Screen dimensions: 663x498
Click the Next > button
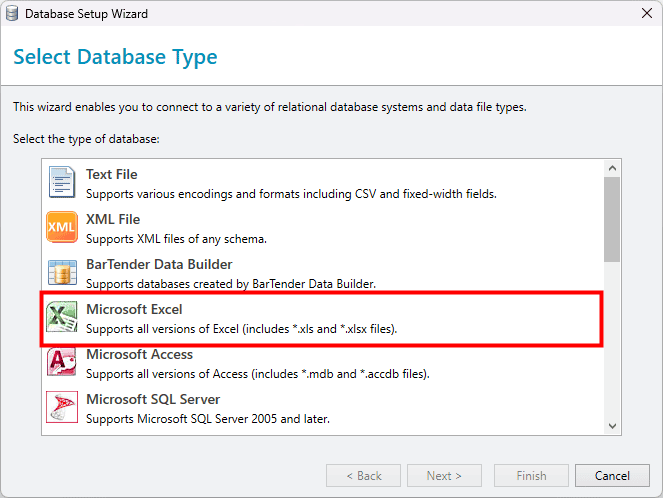click(x=444, y=476)
